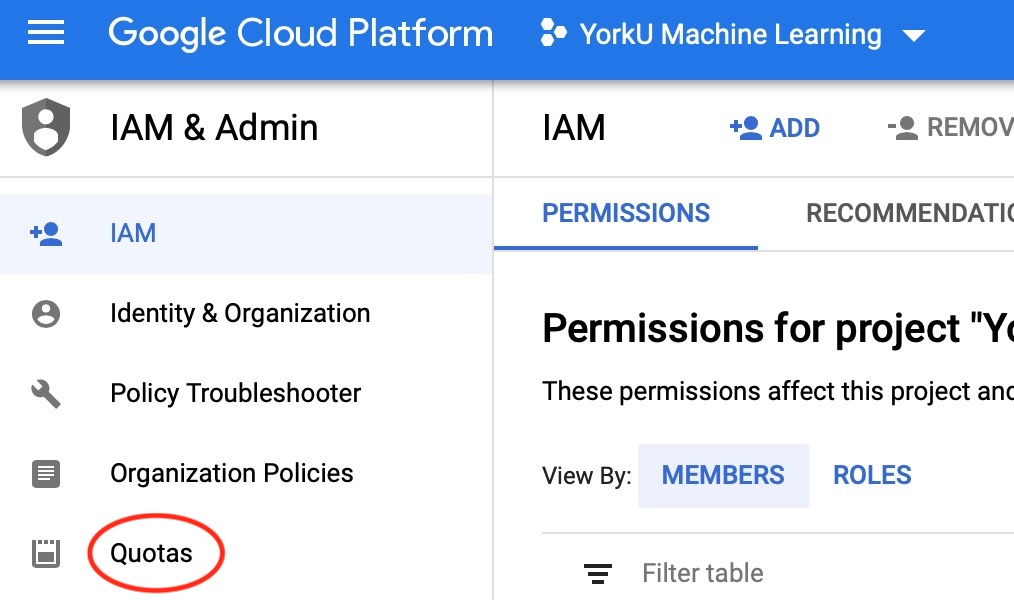Click the IAM add-person sidebar icon
Viewport: 1014px width, 600px height.
[x=46, y=234]
